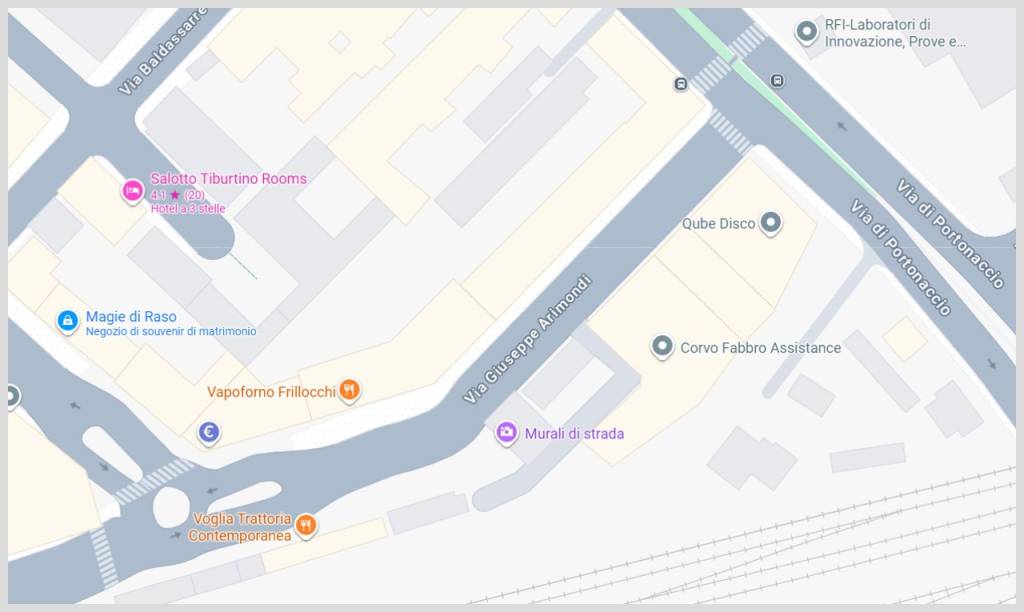Screen dimensions: 1024x612
Task: Click the Murali di strada label text
Action: (574, 434)
